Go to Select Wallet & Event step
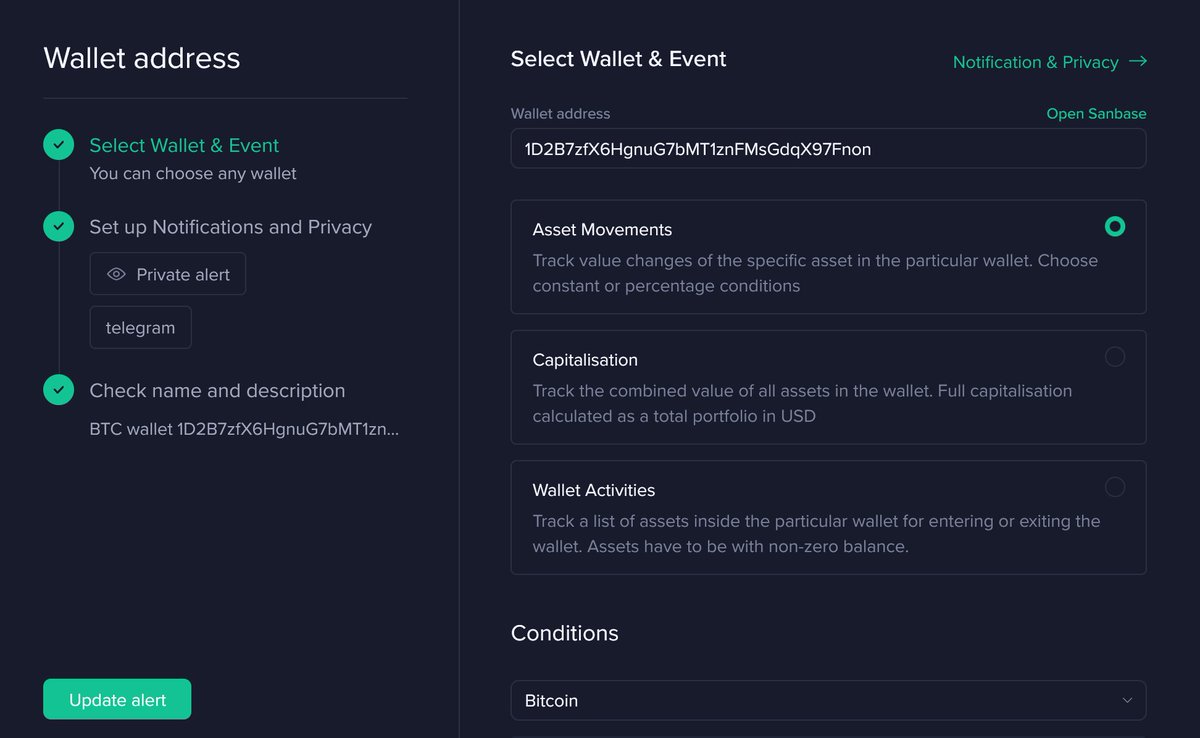 (x=184, y=146)
